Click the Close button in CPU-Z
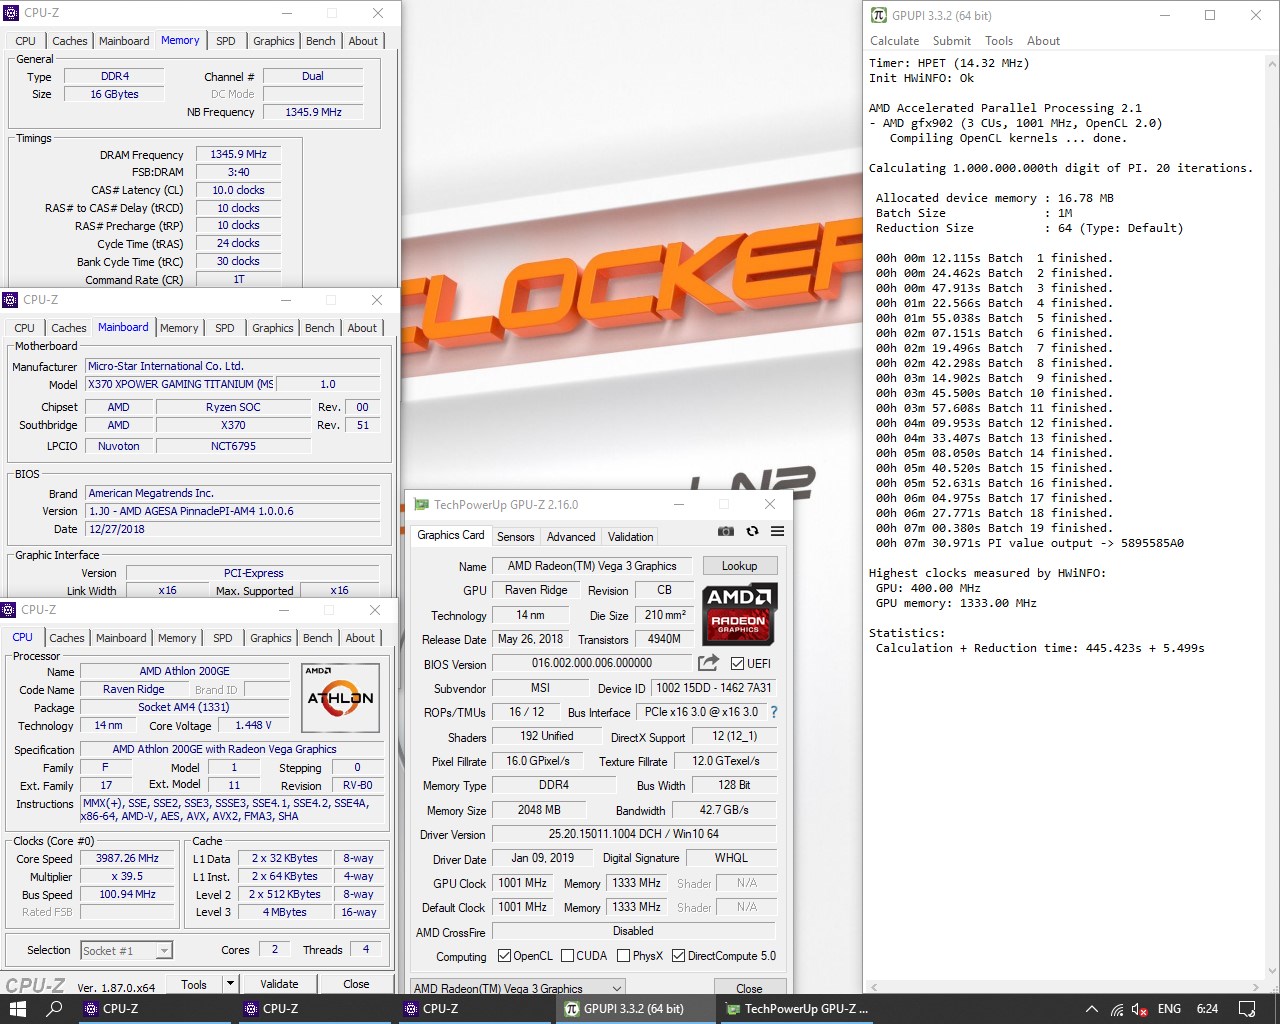1280x1024 pixels. pos(356,984)
